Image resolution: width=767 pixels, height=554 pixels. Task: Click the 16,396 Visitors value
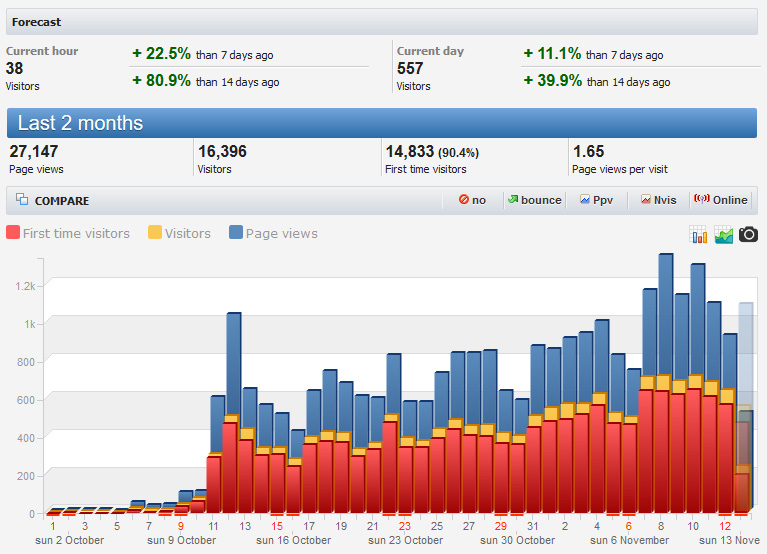pyautogui.click(x=222, y=152)
